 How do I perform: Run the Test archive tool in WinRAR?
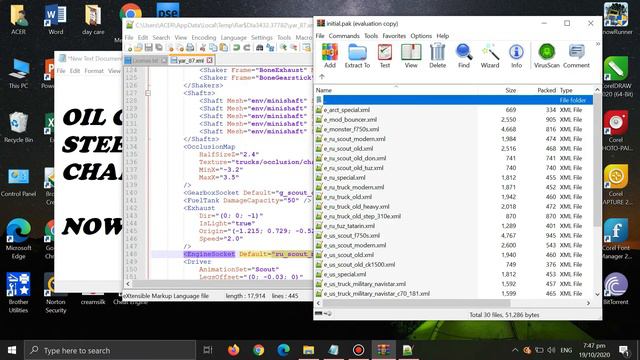pyautogui.click(x=384, y=56)
